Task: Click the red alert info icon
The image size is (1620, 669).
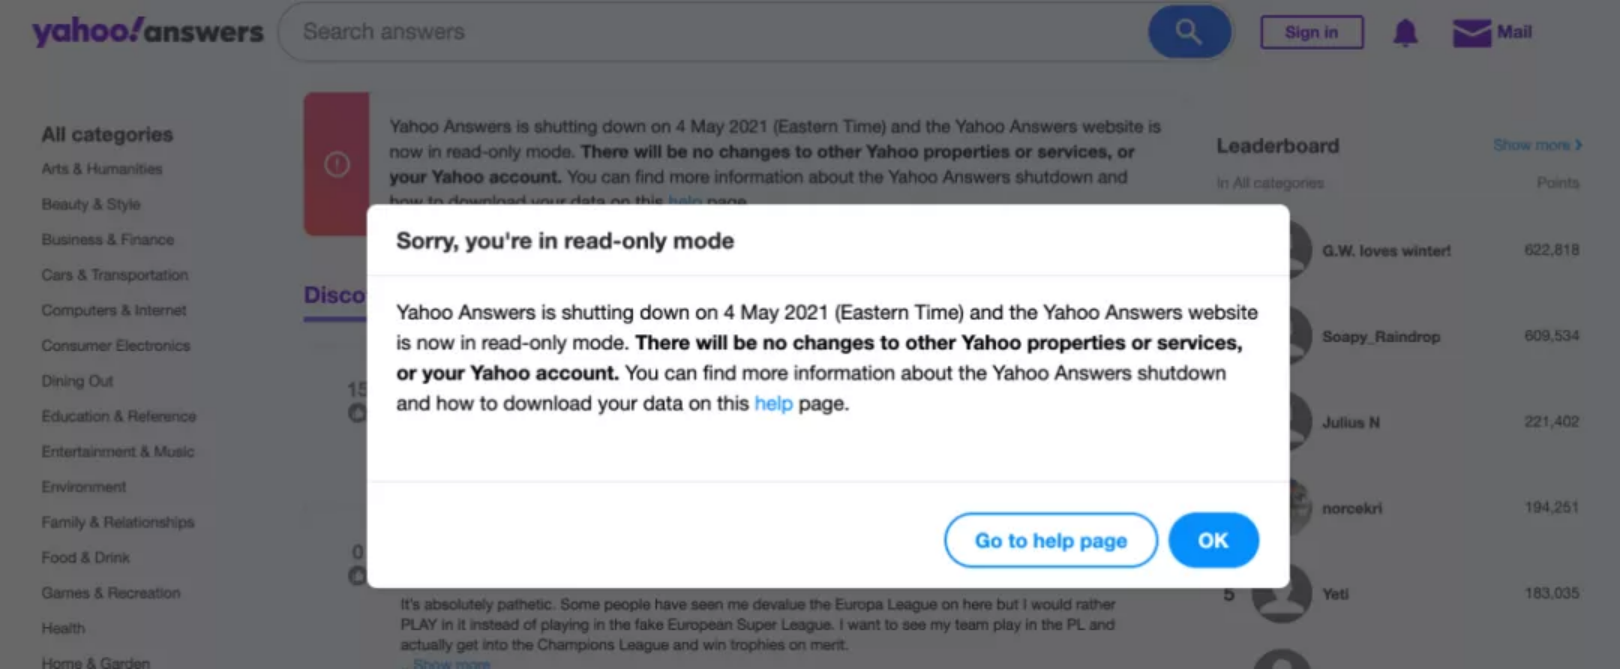Action: point(337,164)
